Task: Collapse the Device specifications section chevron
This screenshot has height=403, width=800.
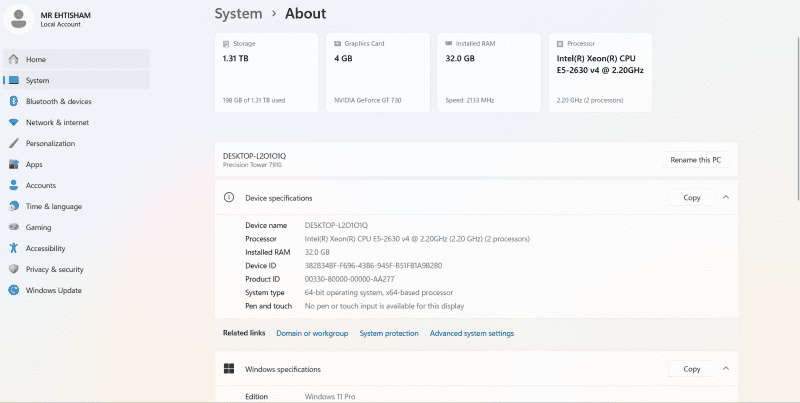Action: click(x=726, y=198)
